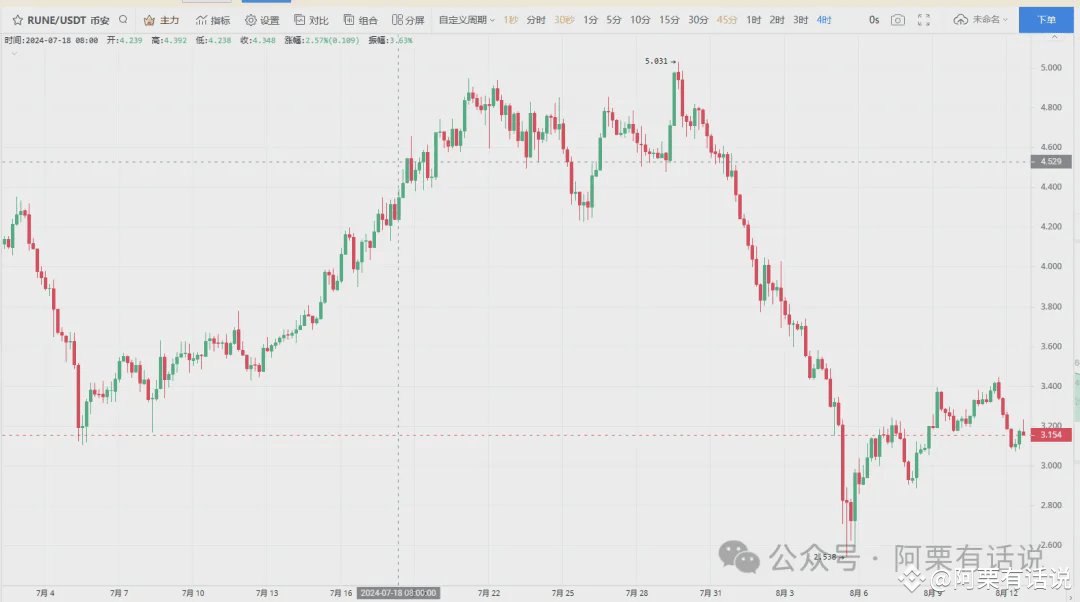The width and height of the screenshot is (1080, 602).
Task: Collapse chart legend using small chevron under 时间
Action: [14, 53]
